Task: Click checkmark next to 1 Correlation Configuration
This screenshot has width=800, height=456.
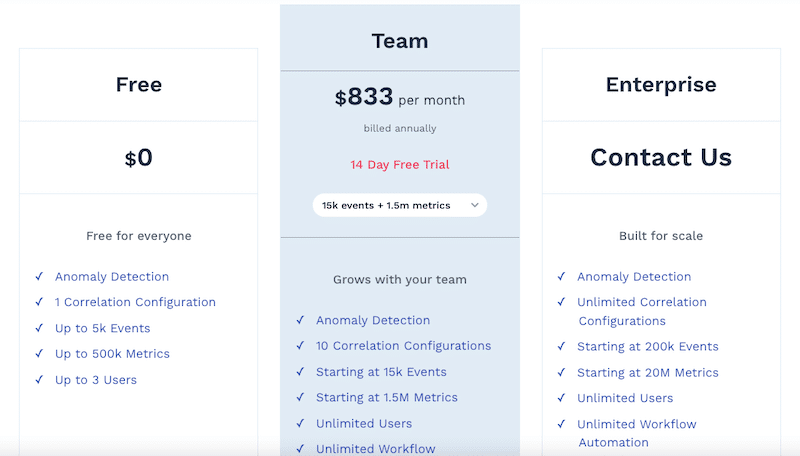Action: (x=39, y=302)
